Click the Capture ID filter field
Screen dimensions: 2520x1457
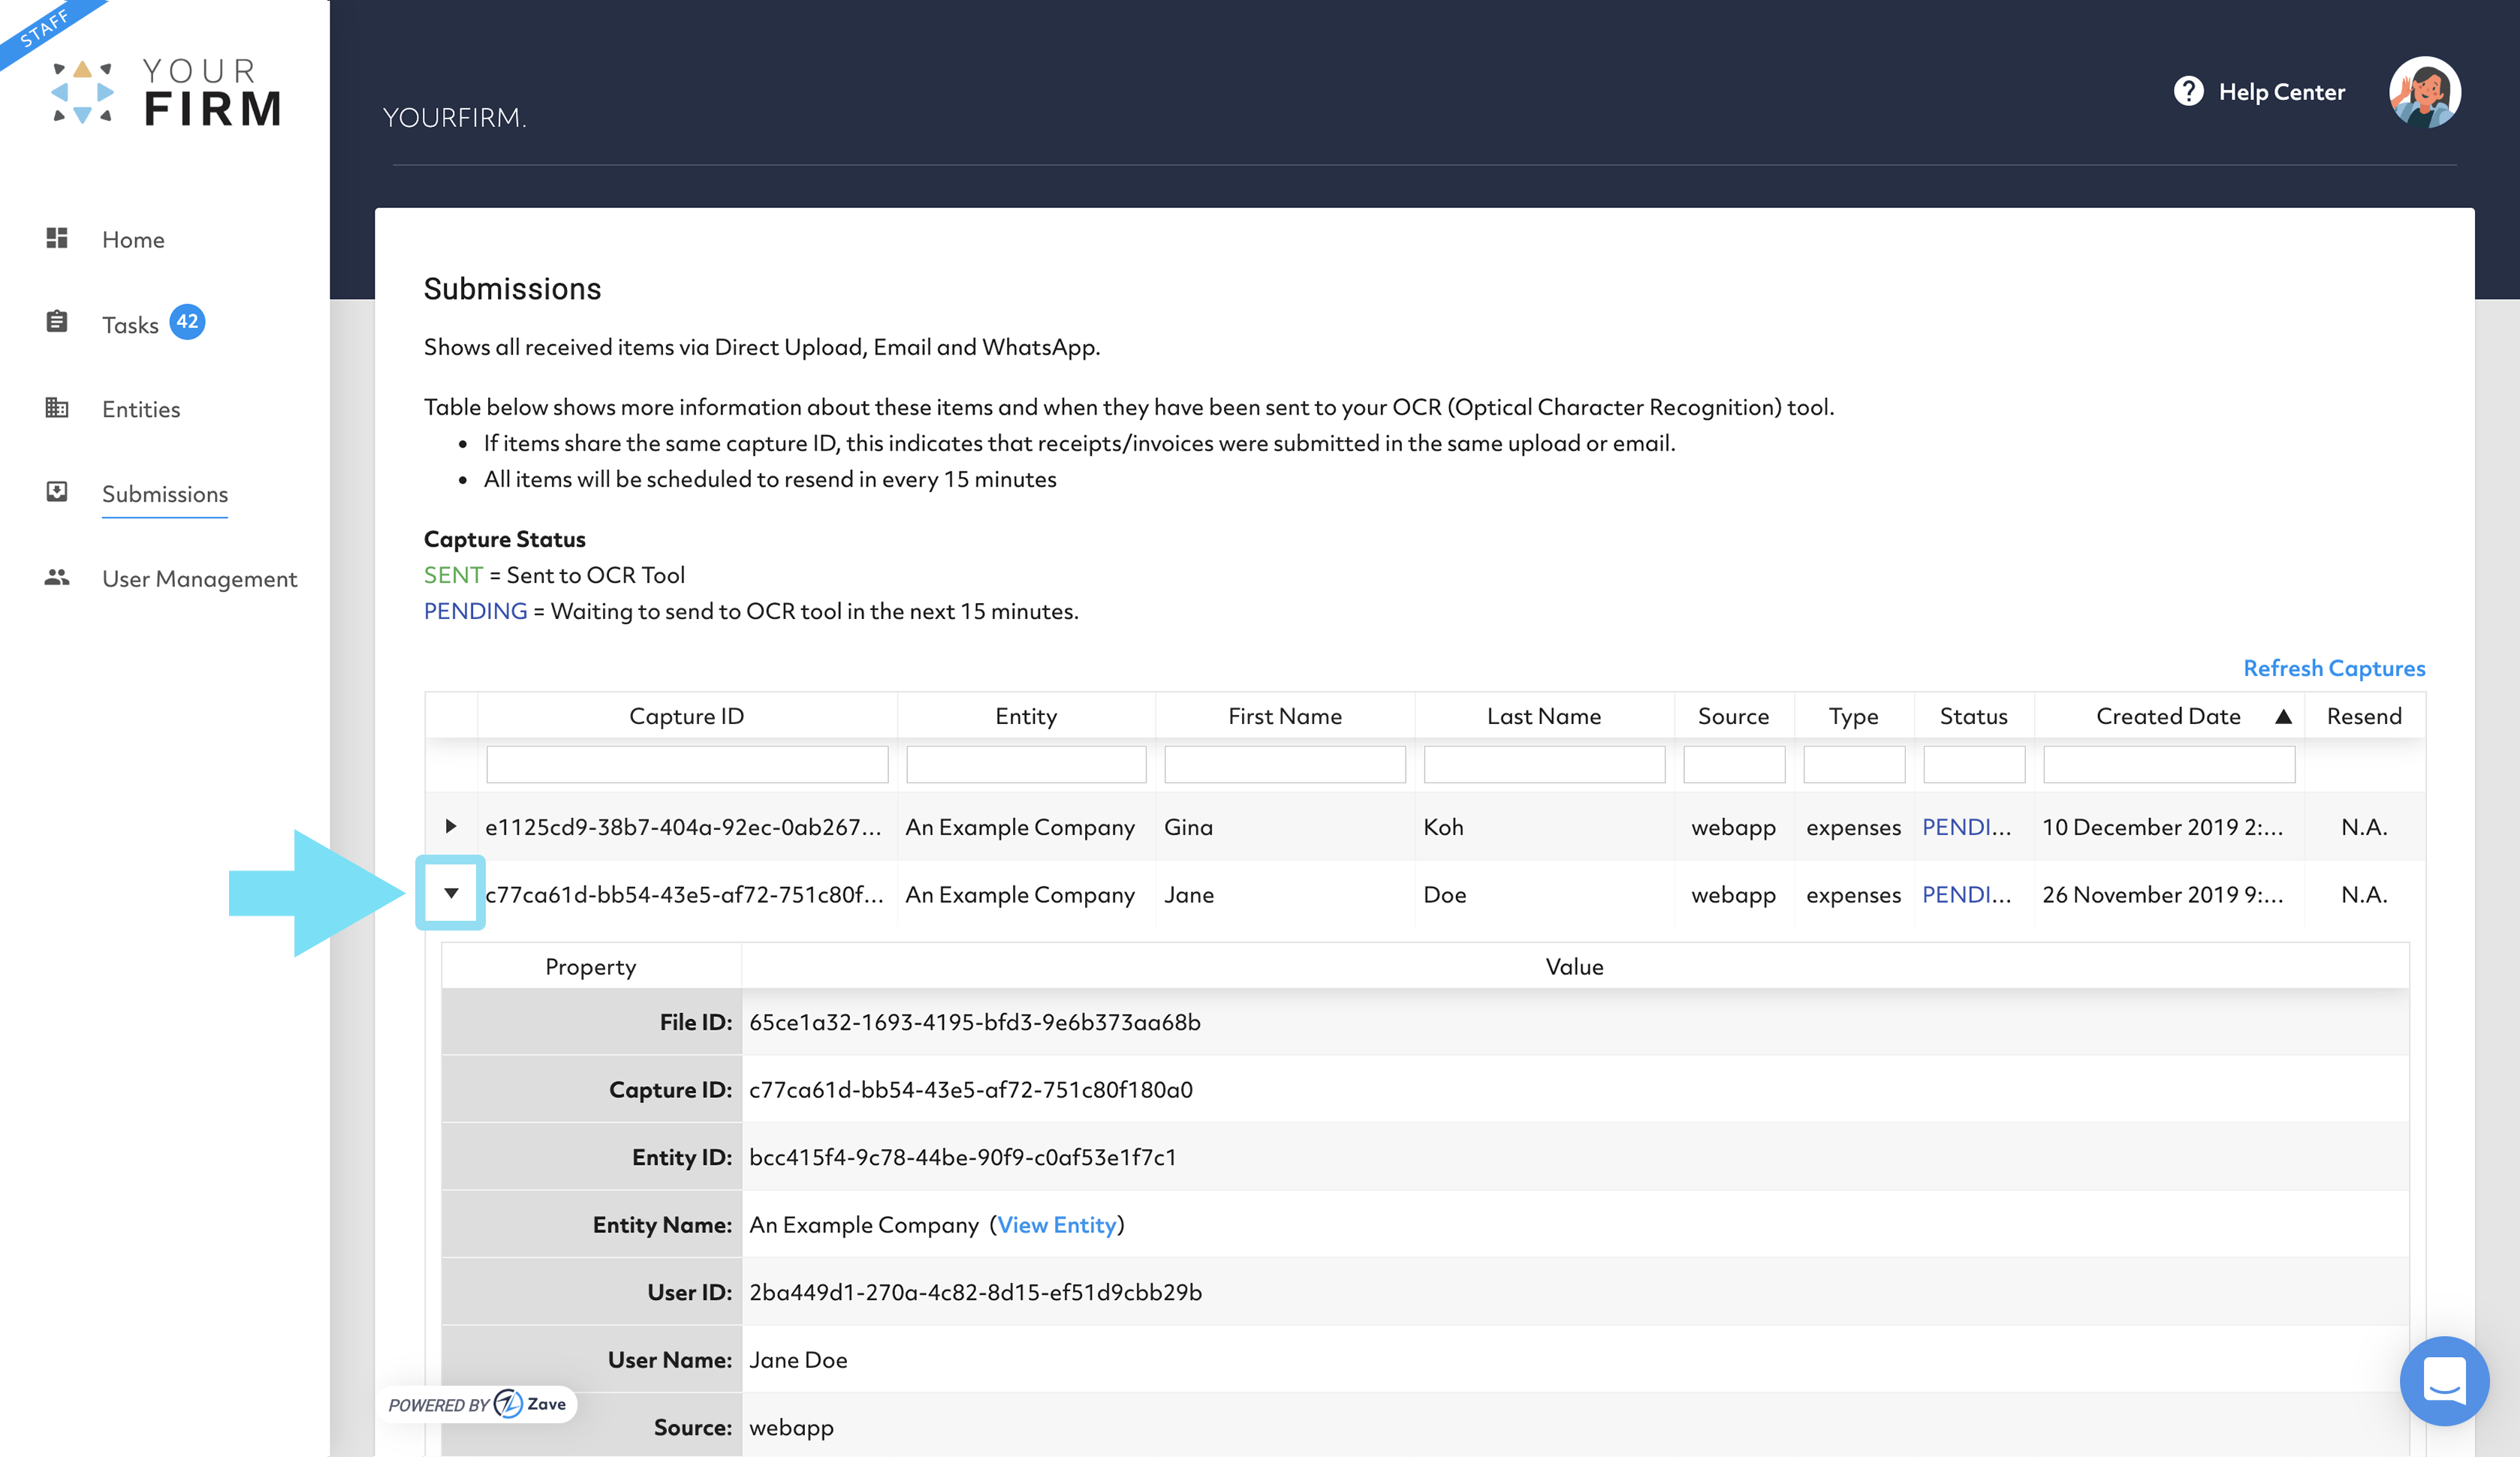pos(687,765)
